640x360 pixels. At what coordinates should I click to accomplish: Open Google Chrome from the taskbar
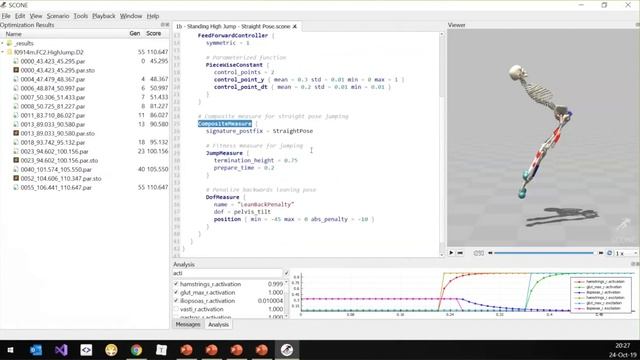(136, 350)
